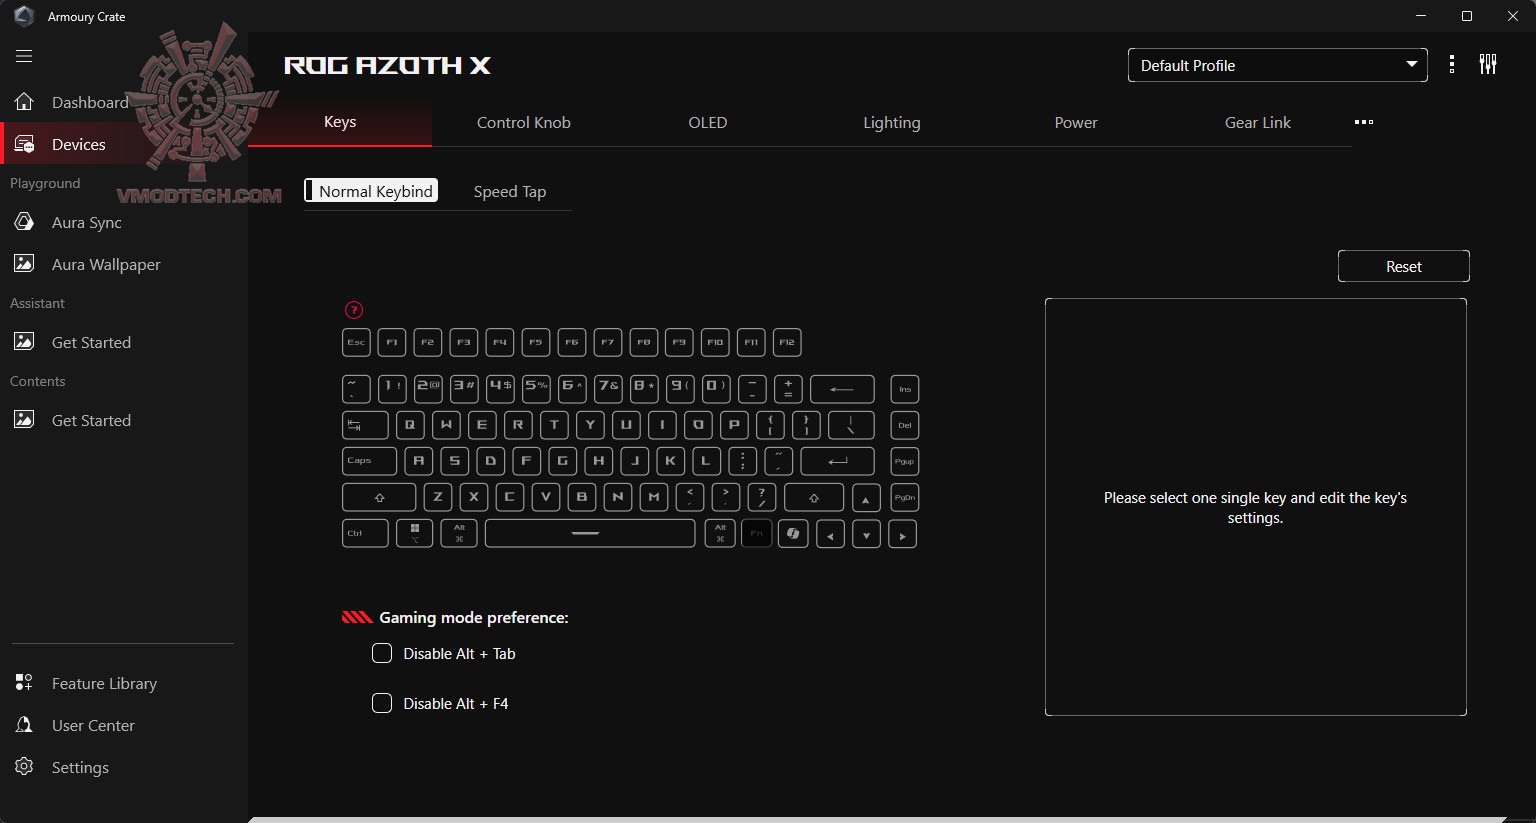This screenshot has height=823, width=1536.
Task: Expand the Default Profile dropdown
Action: click(1277, 65)
